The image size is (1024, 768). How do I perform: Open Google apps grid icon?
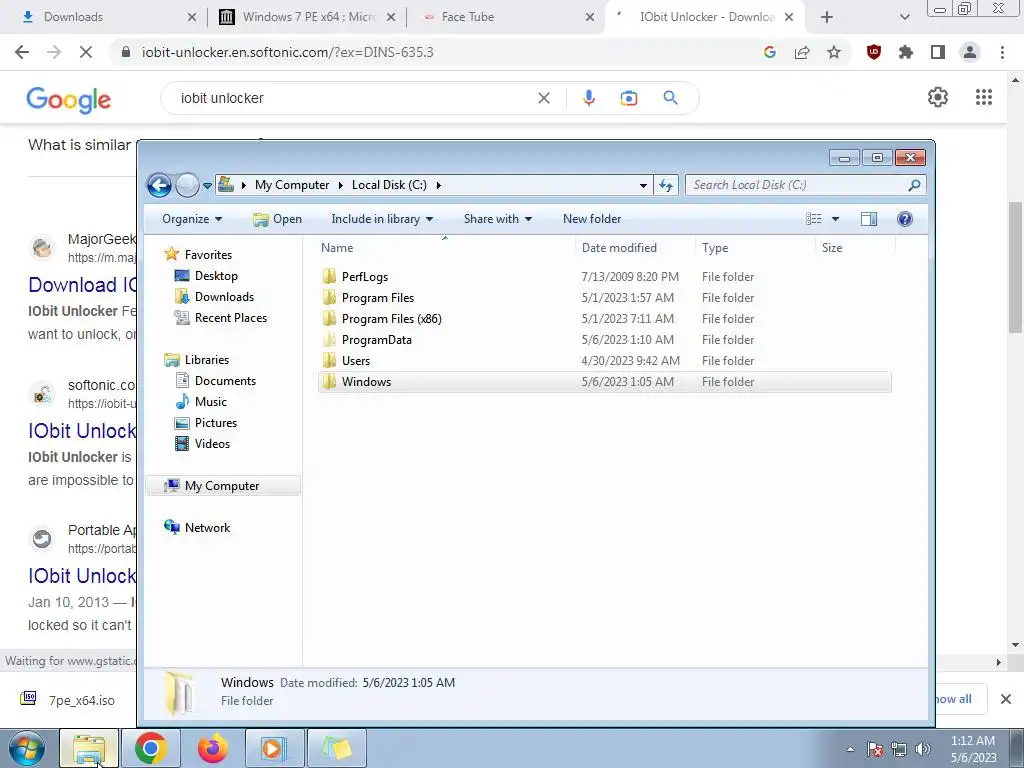click(x=984, y=97)
